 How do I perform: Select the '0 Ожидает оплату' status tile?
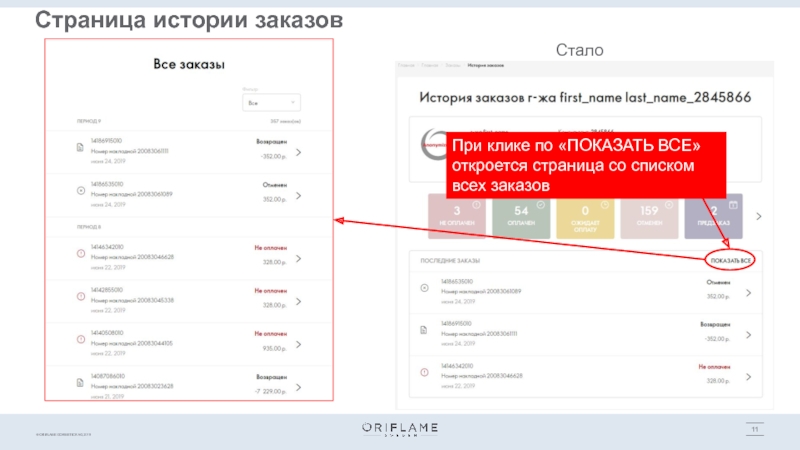585,216
